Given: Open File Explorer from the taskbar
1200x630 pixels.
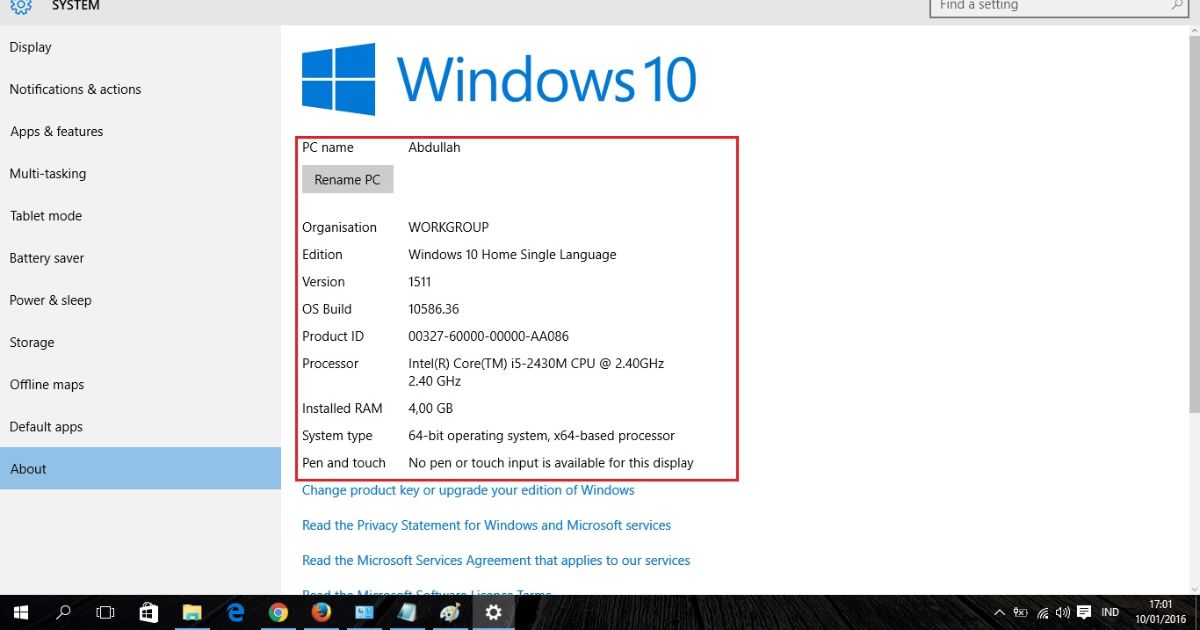Looking at the screenshot, I should tap(191, 613).
